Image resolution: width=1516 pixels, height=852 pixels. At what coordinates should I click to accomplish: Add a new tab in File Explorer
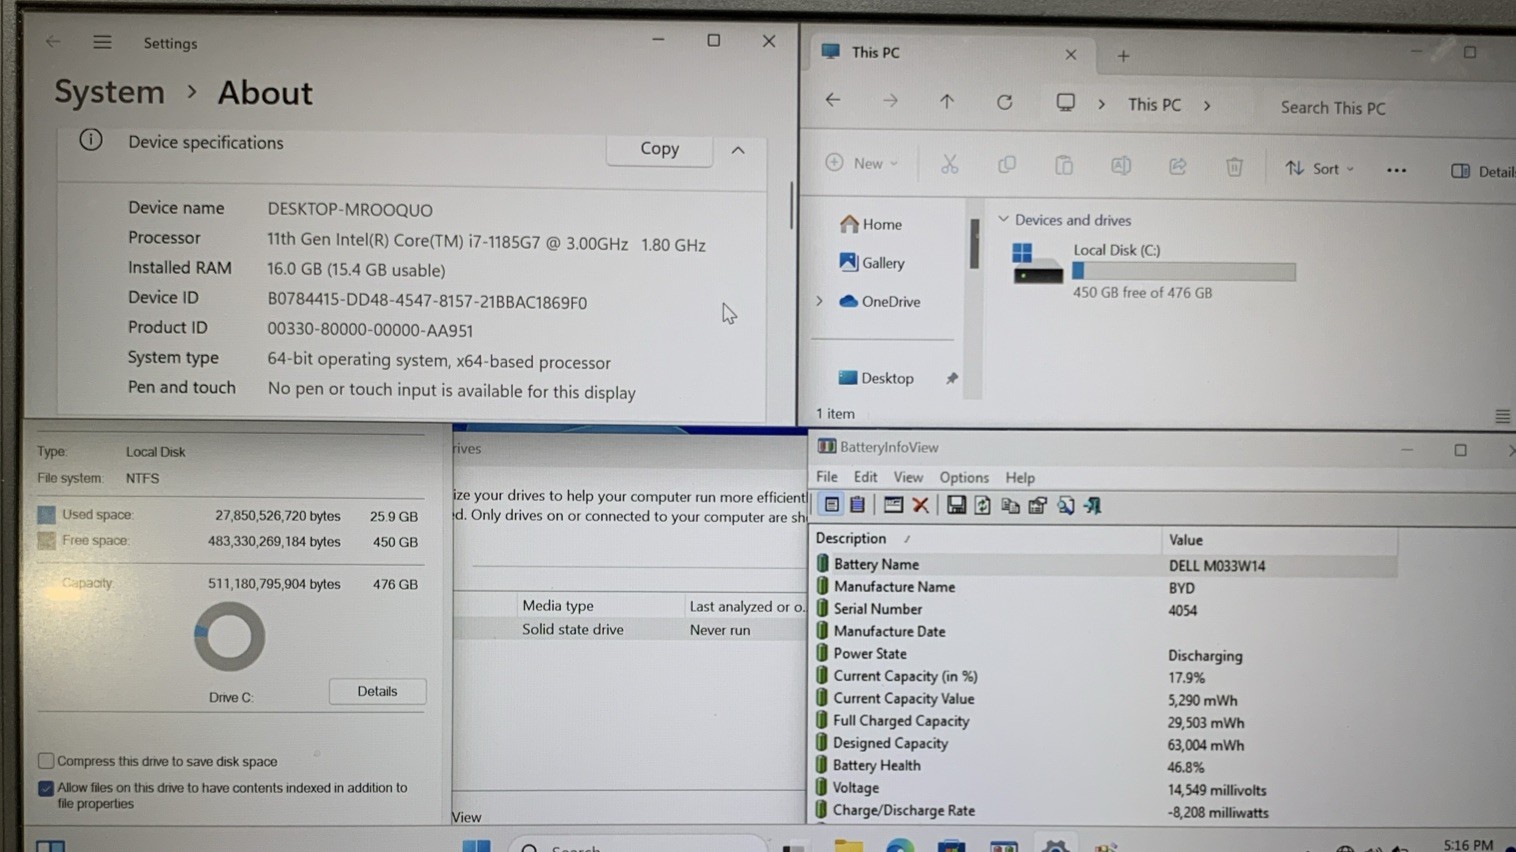coord(1123,56)
